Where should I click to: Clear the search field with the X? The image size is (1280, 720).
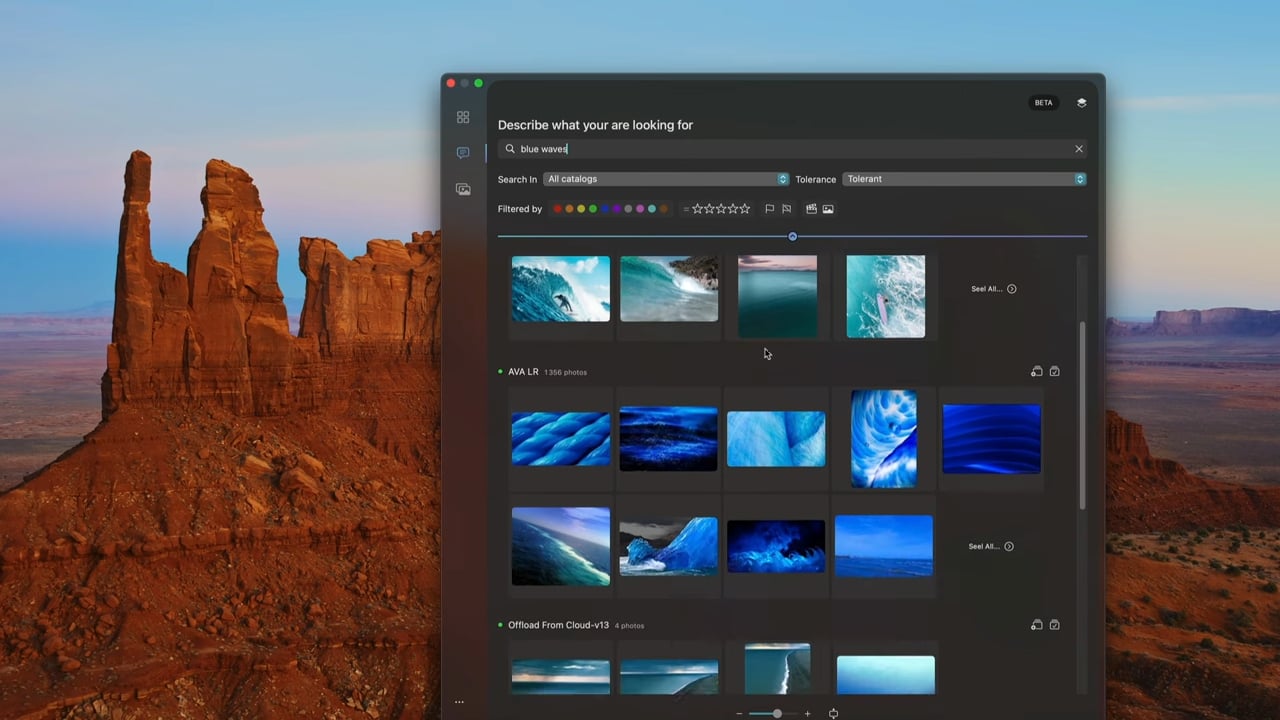tap(1078, 149)
